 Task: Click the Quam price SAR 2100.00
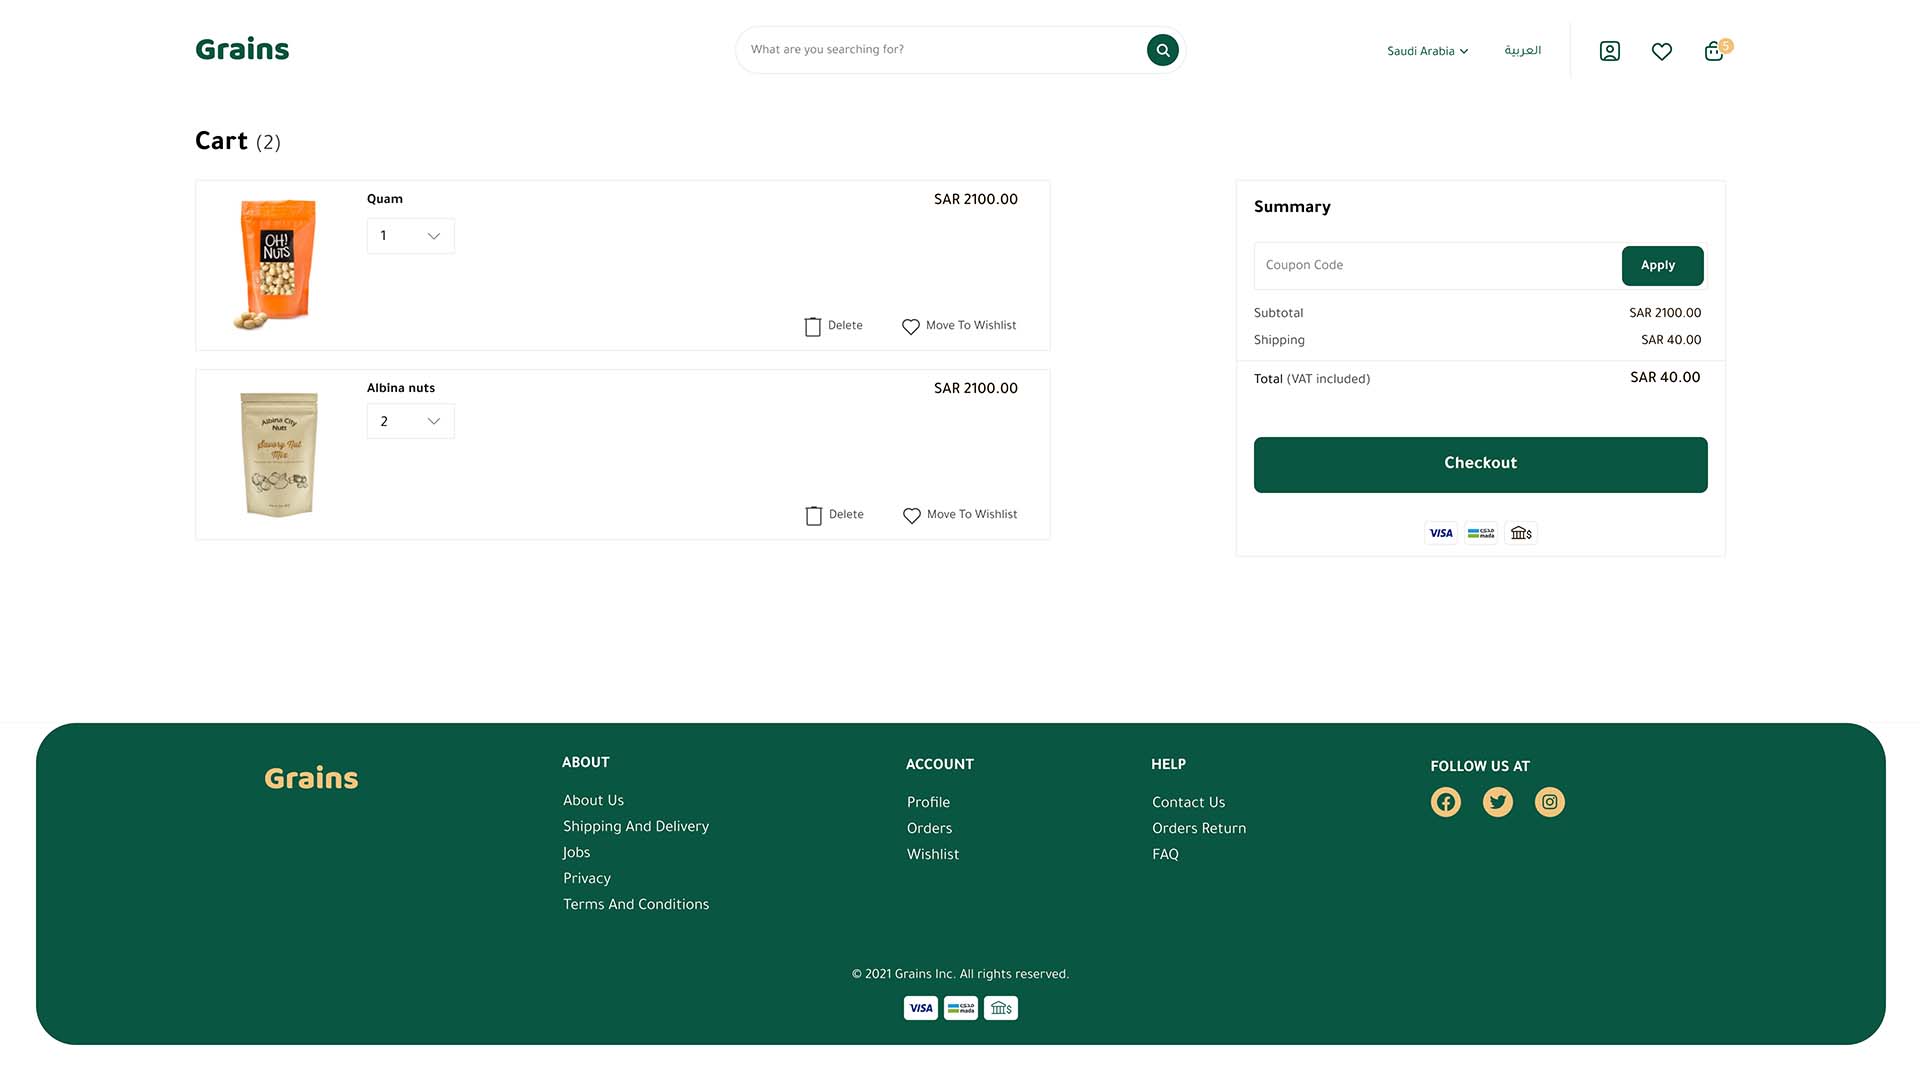[976, 200]
